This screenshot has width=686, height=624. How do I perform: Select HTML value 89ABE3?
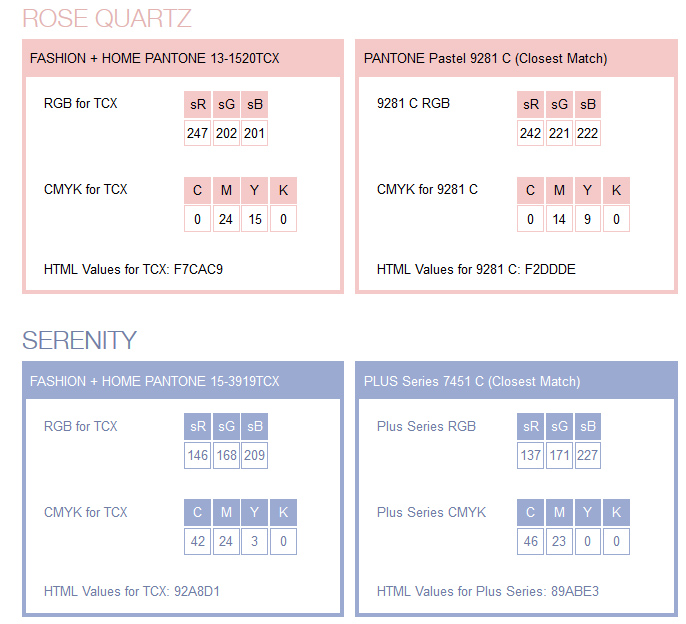[x=575, y=592]
